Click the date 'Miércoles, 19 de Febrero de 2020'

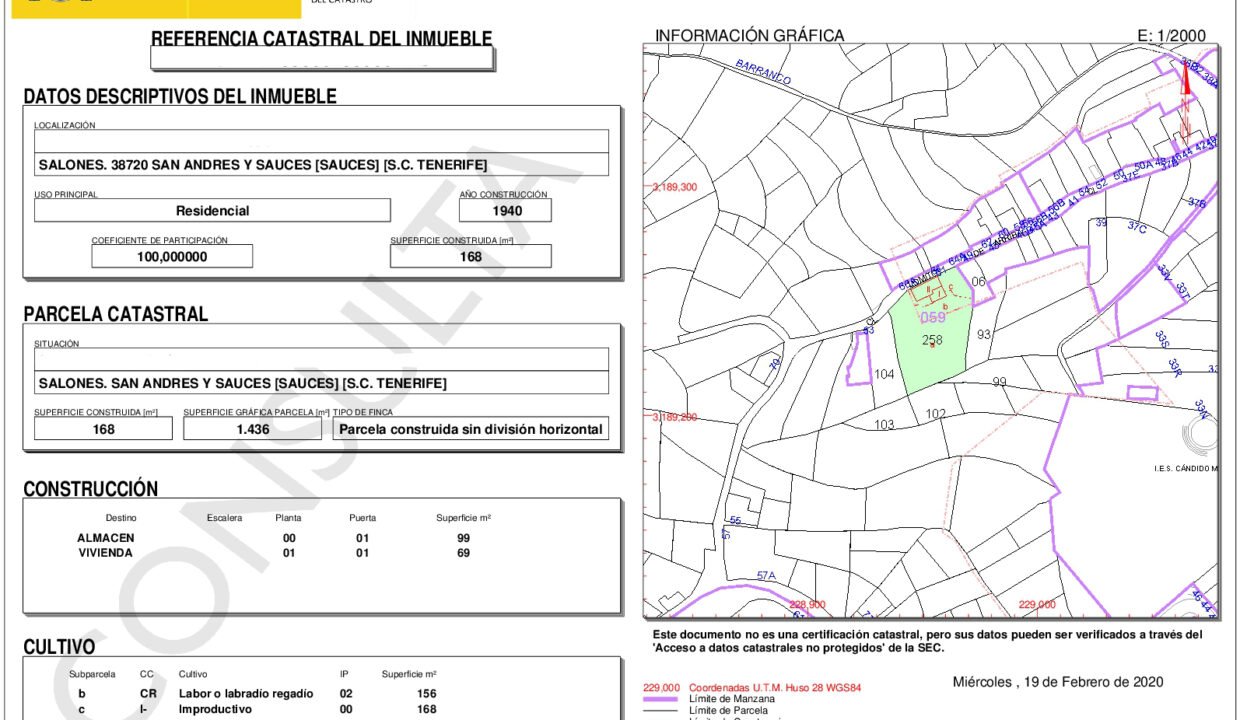[1058, 682]
